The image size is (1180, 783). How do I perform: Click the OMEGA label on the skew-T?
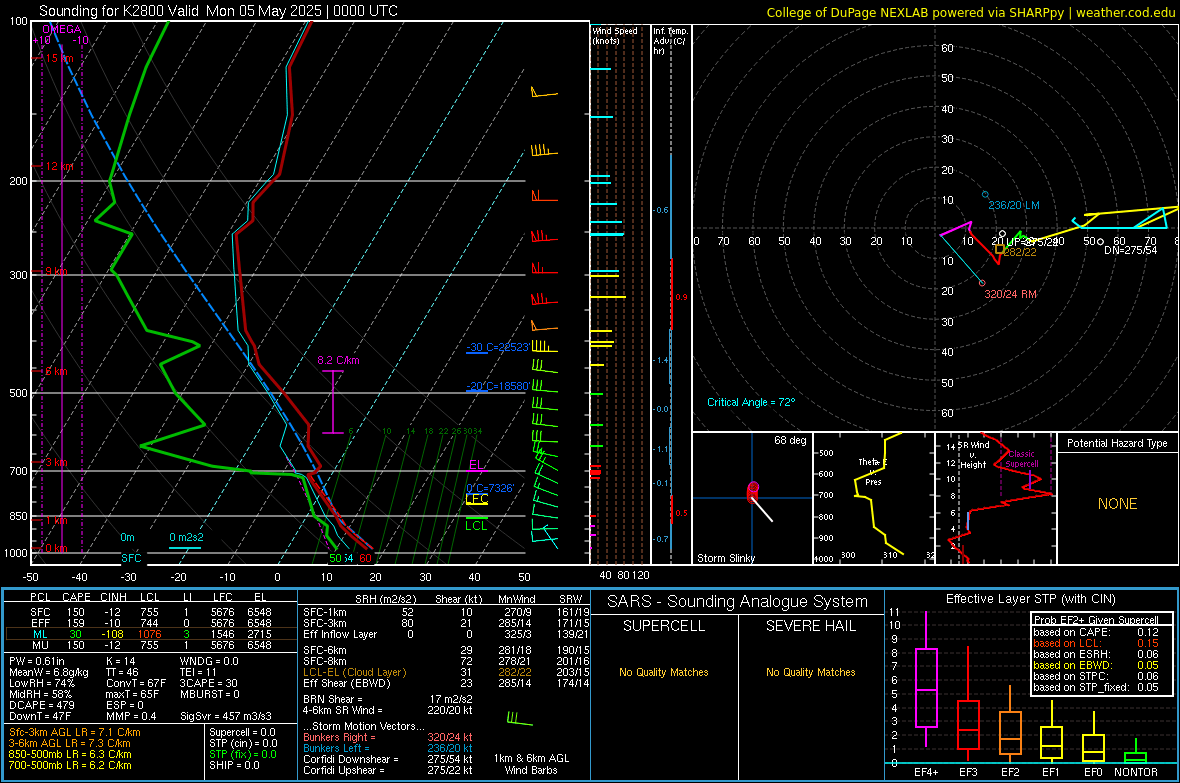pos(62,29)
